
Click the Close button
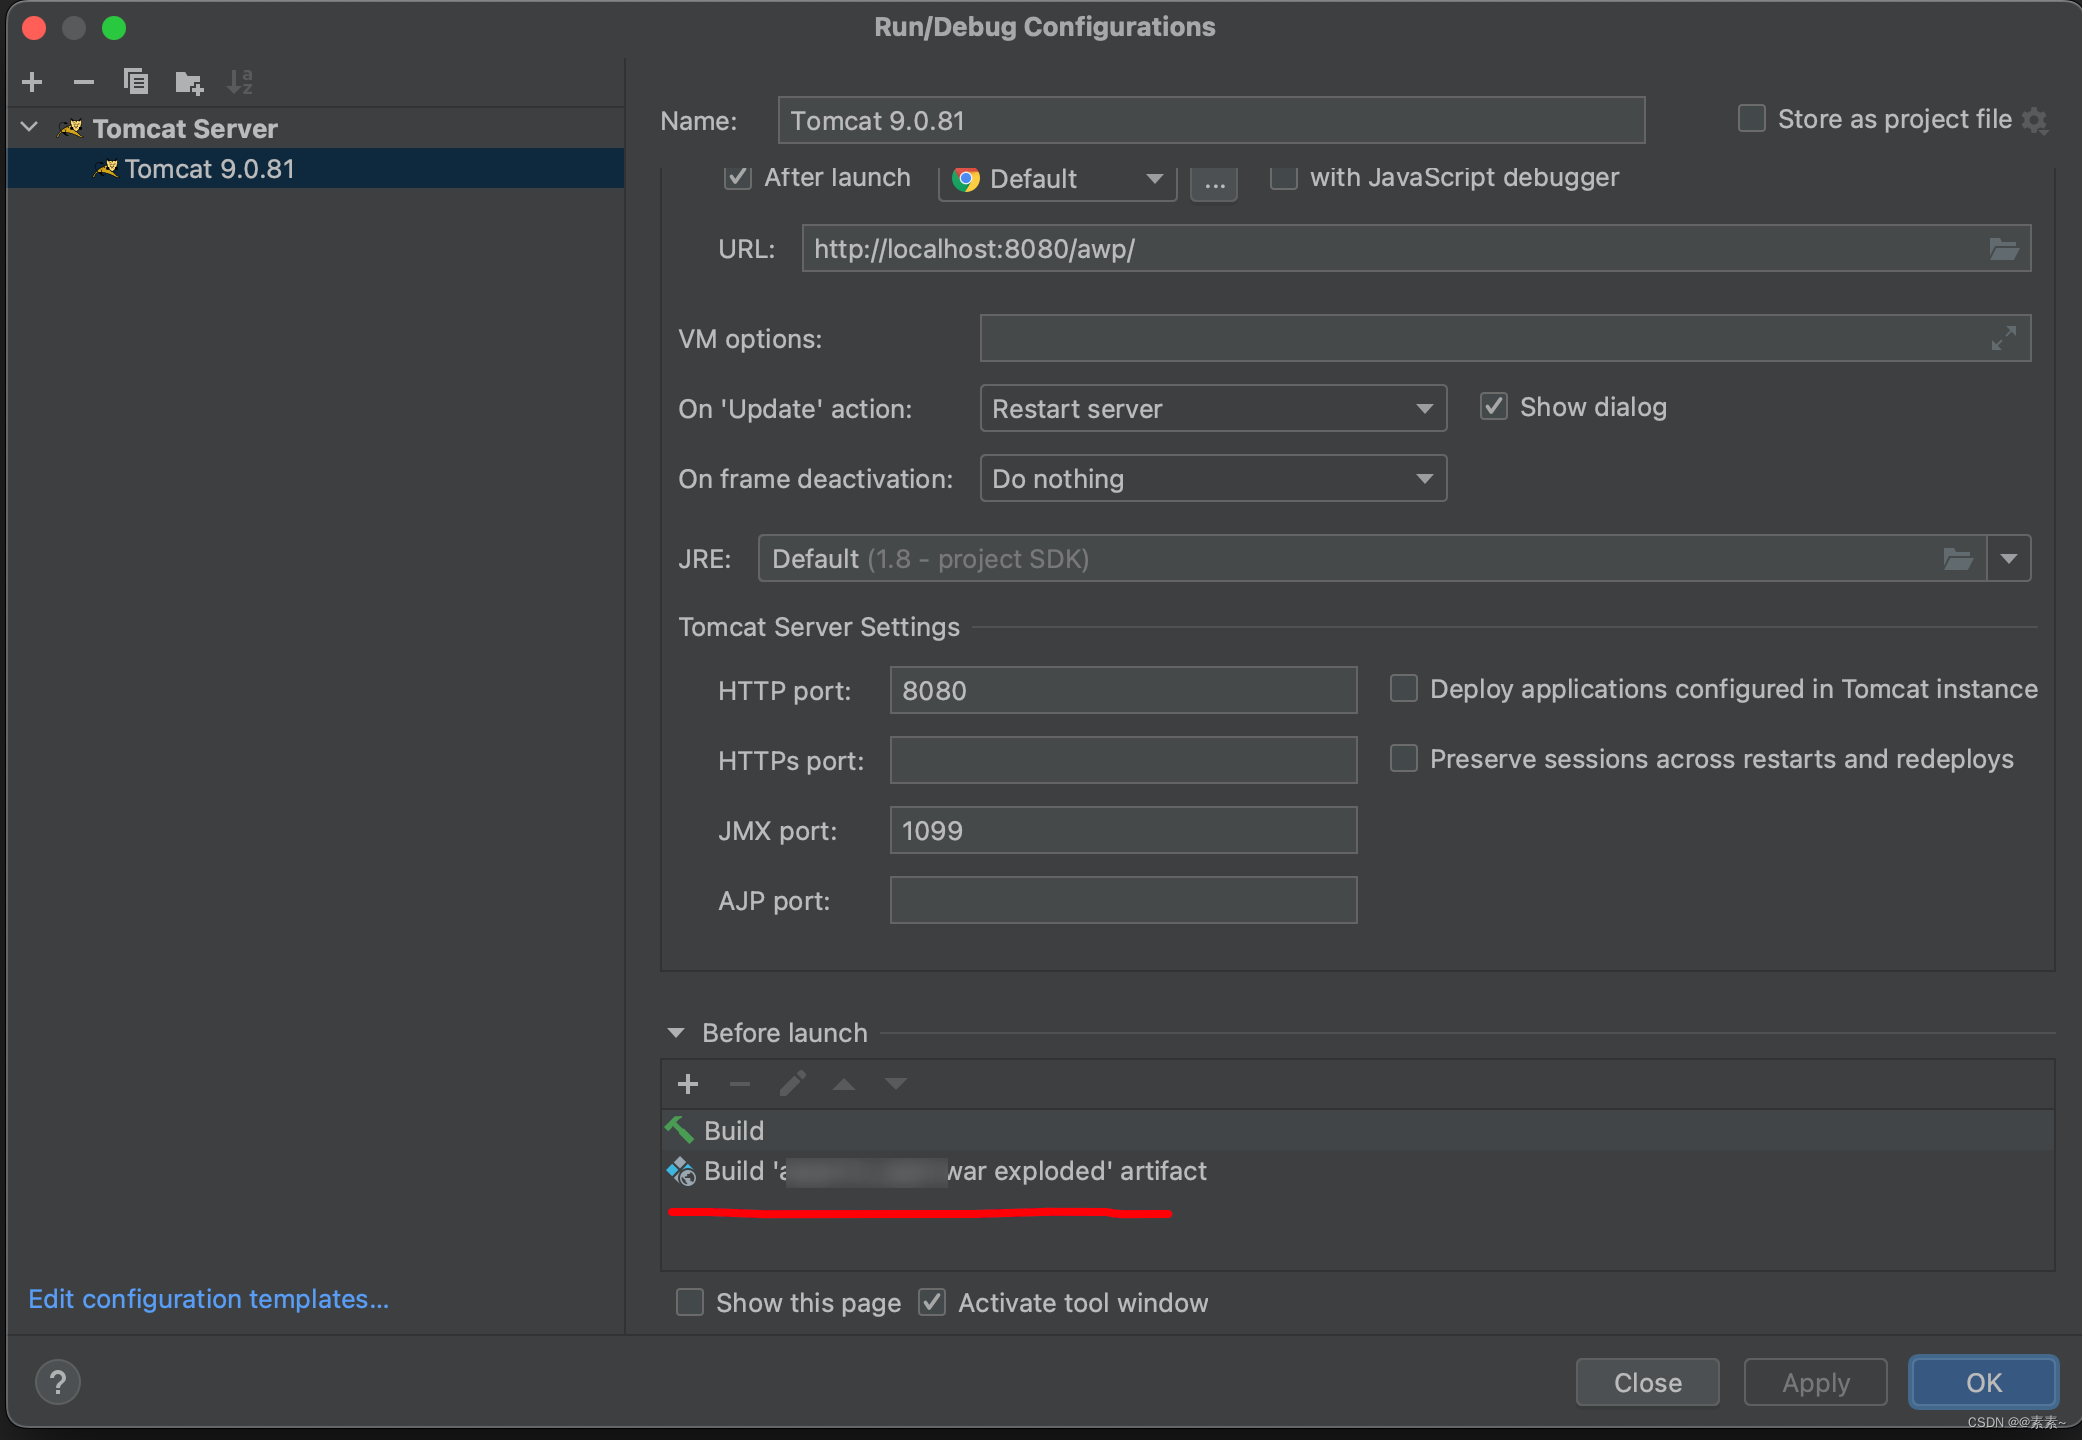(x=1648, y=1383)
